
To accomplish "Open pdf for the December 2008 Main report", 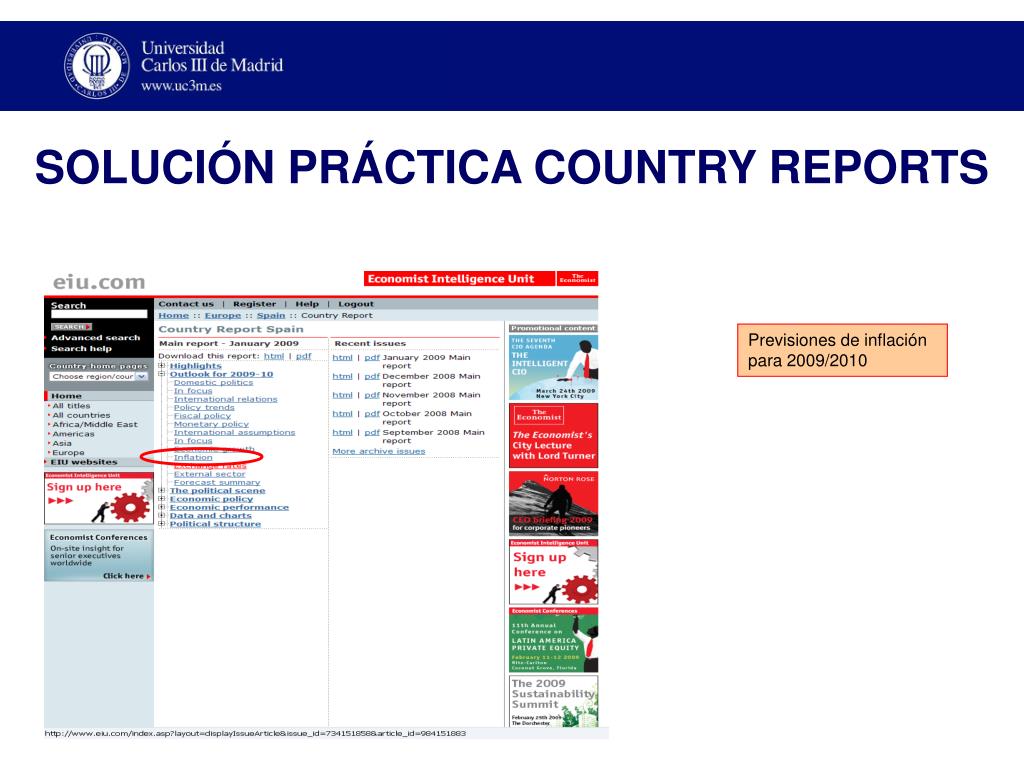I will (x=372, y=377).
